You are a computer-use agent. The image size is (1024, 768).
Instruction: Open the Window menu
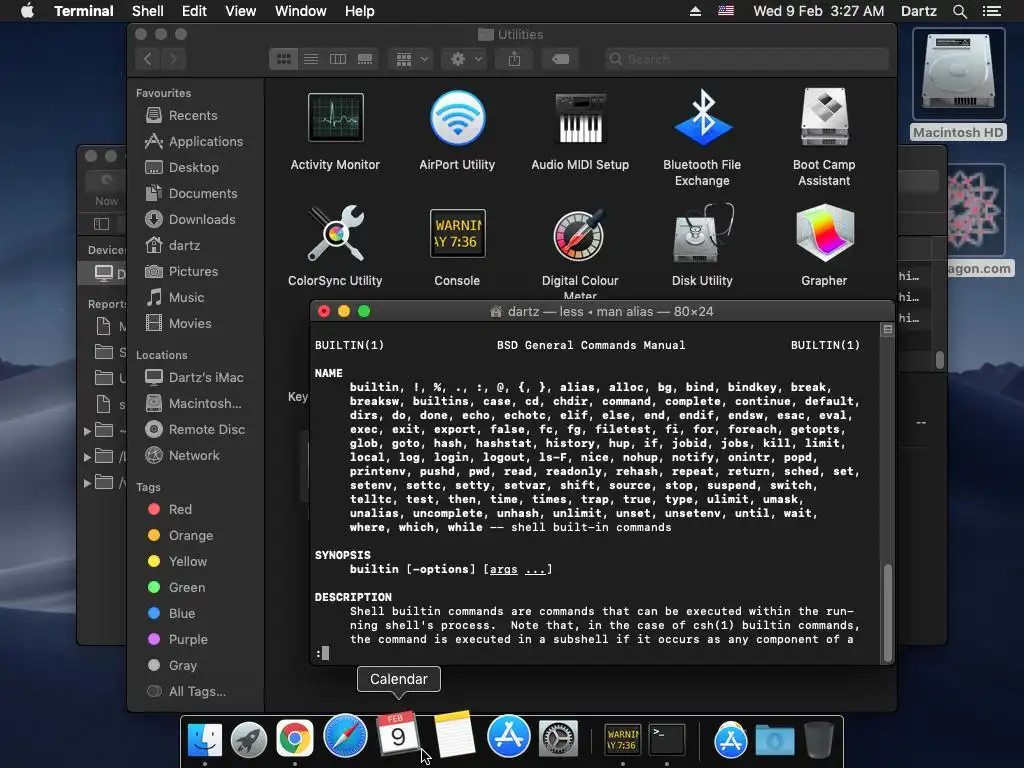click(x=300, y=11)
